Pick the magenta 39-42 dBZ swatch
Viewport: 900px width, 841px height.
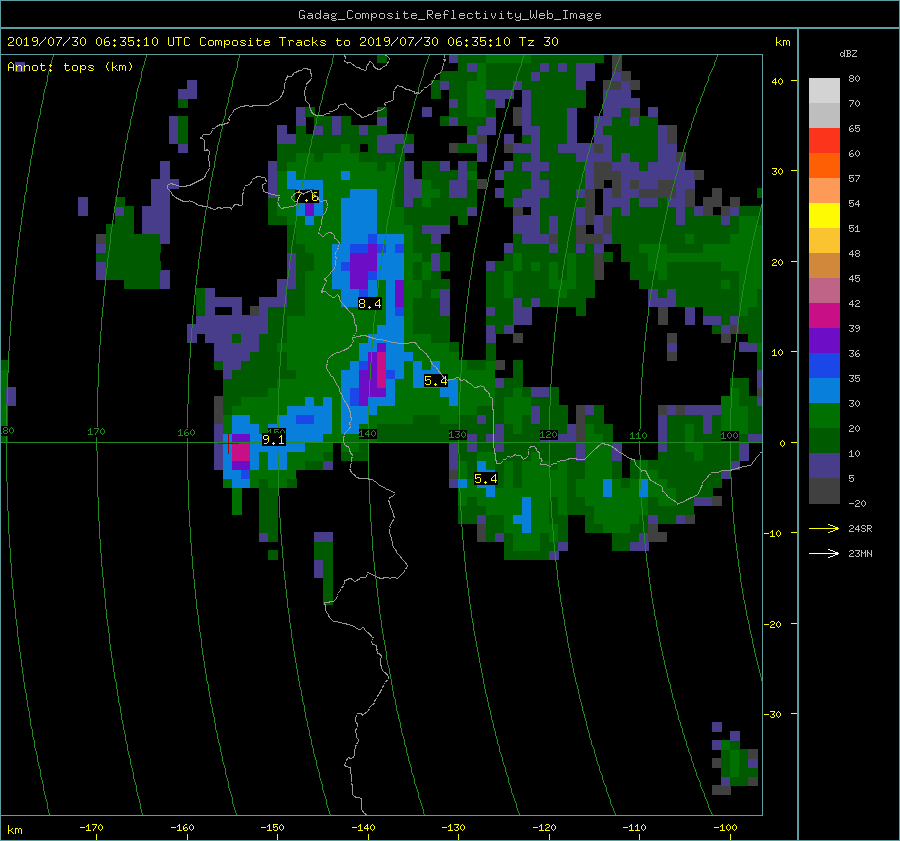[x=824, y=315]
